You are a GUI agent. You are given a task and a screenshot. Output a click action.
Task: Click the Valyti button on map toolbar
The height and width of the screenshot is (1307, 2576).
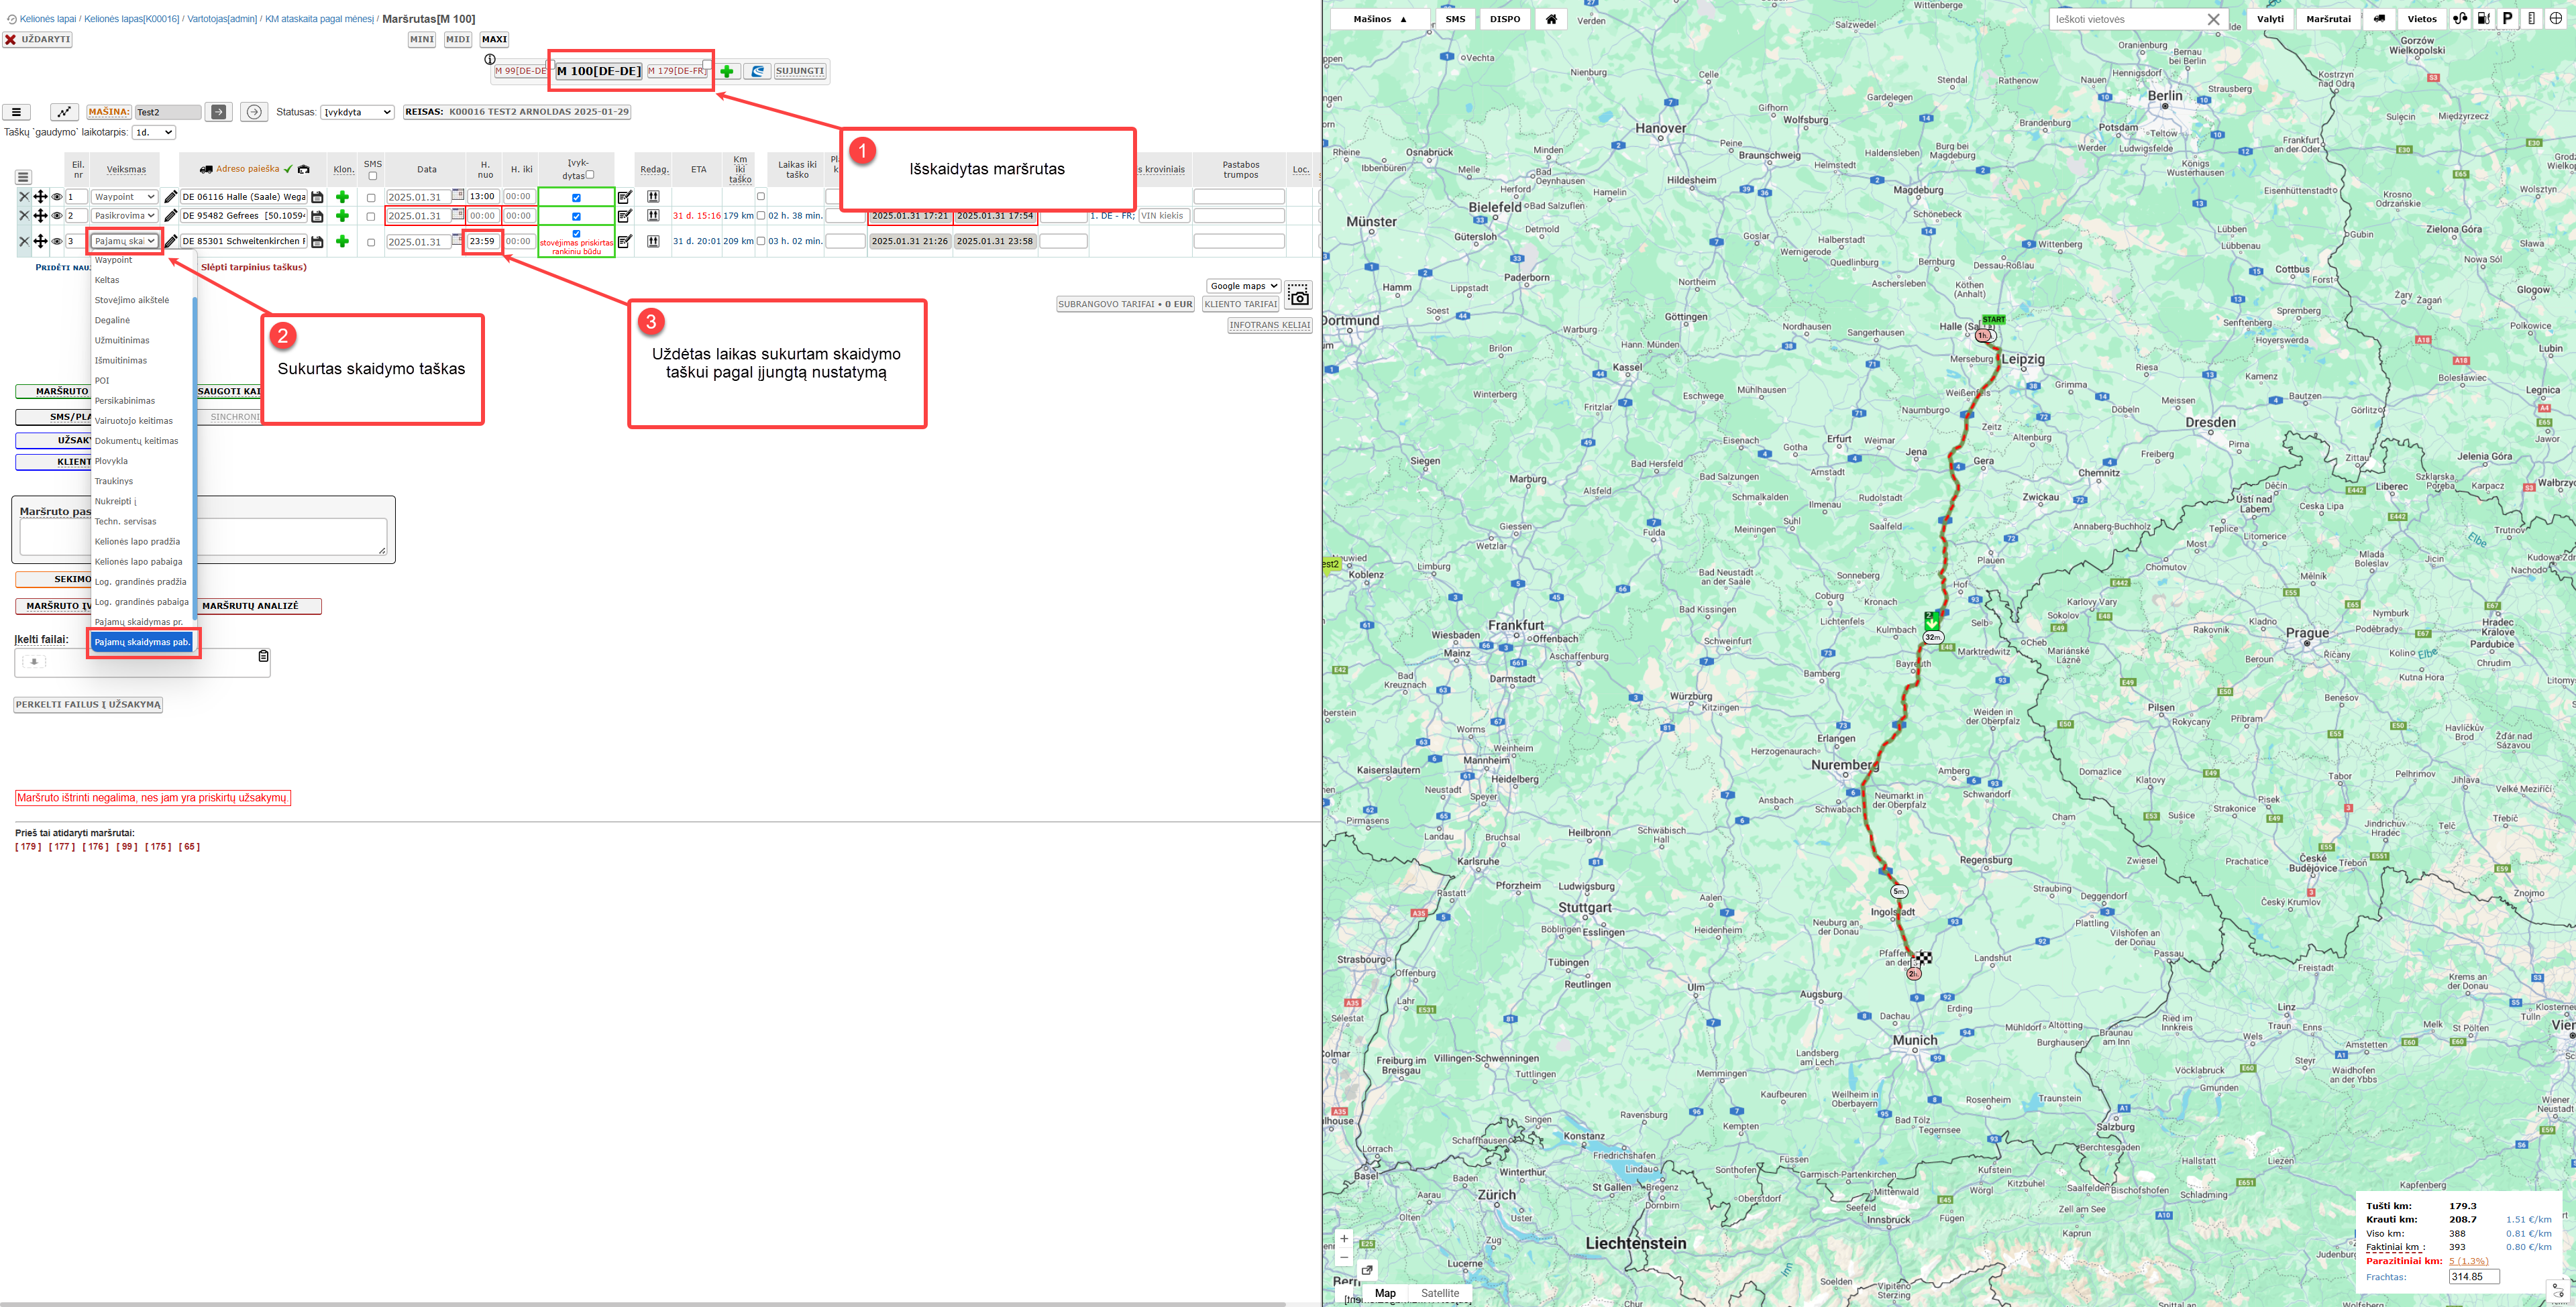coord(2270,19)
